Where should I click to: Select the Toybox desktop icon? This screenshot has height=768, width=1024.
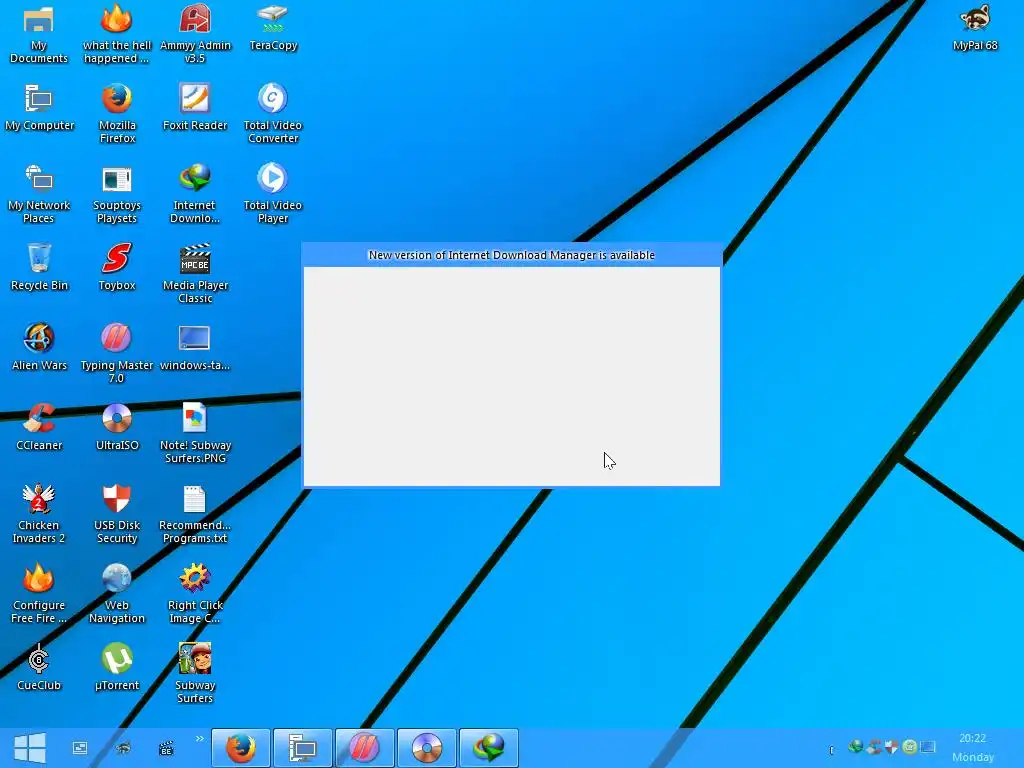117,268
